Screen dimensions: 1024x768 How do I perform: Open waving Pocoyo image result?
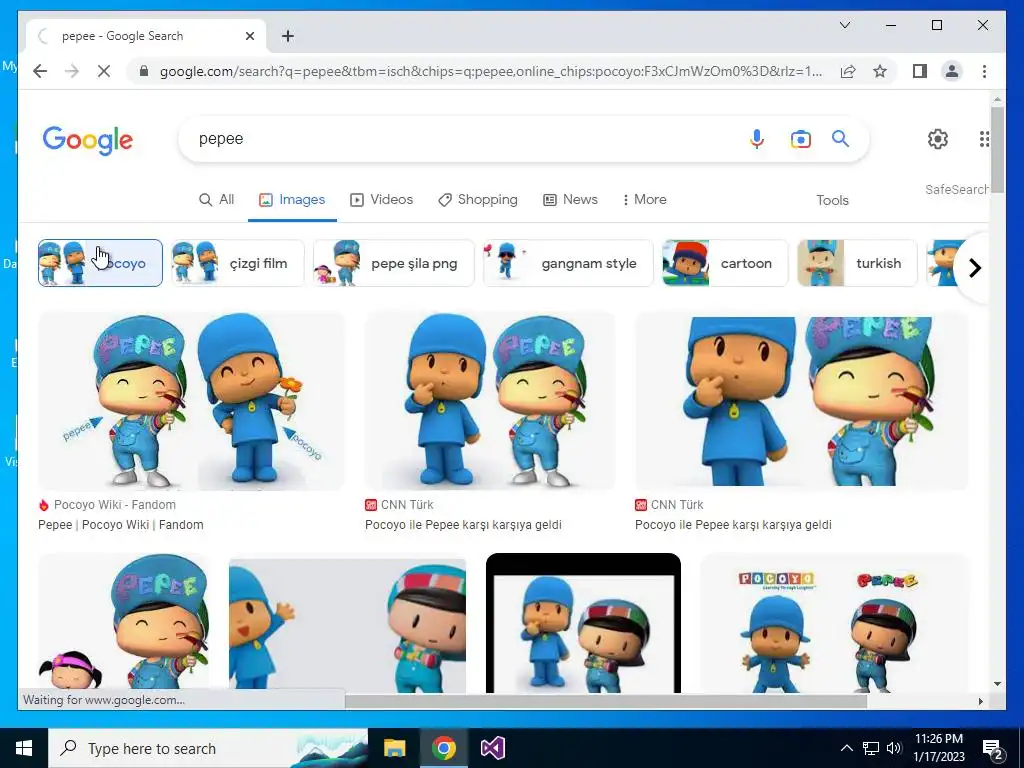click(347, 623)
